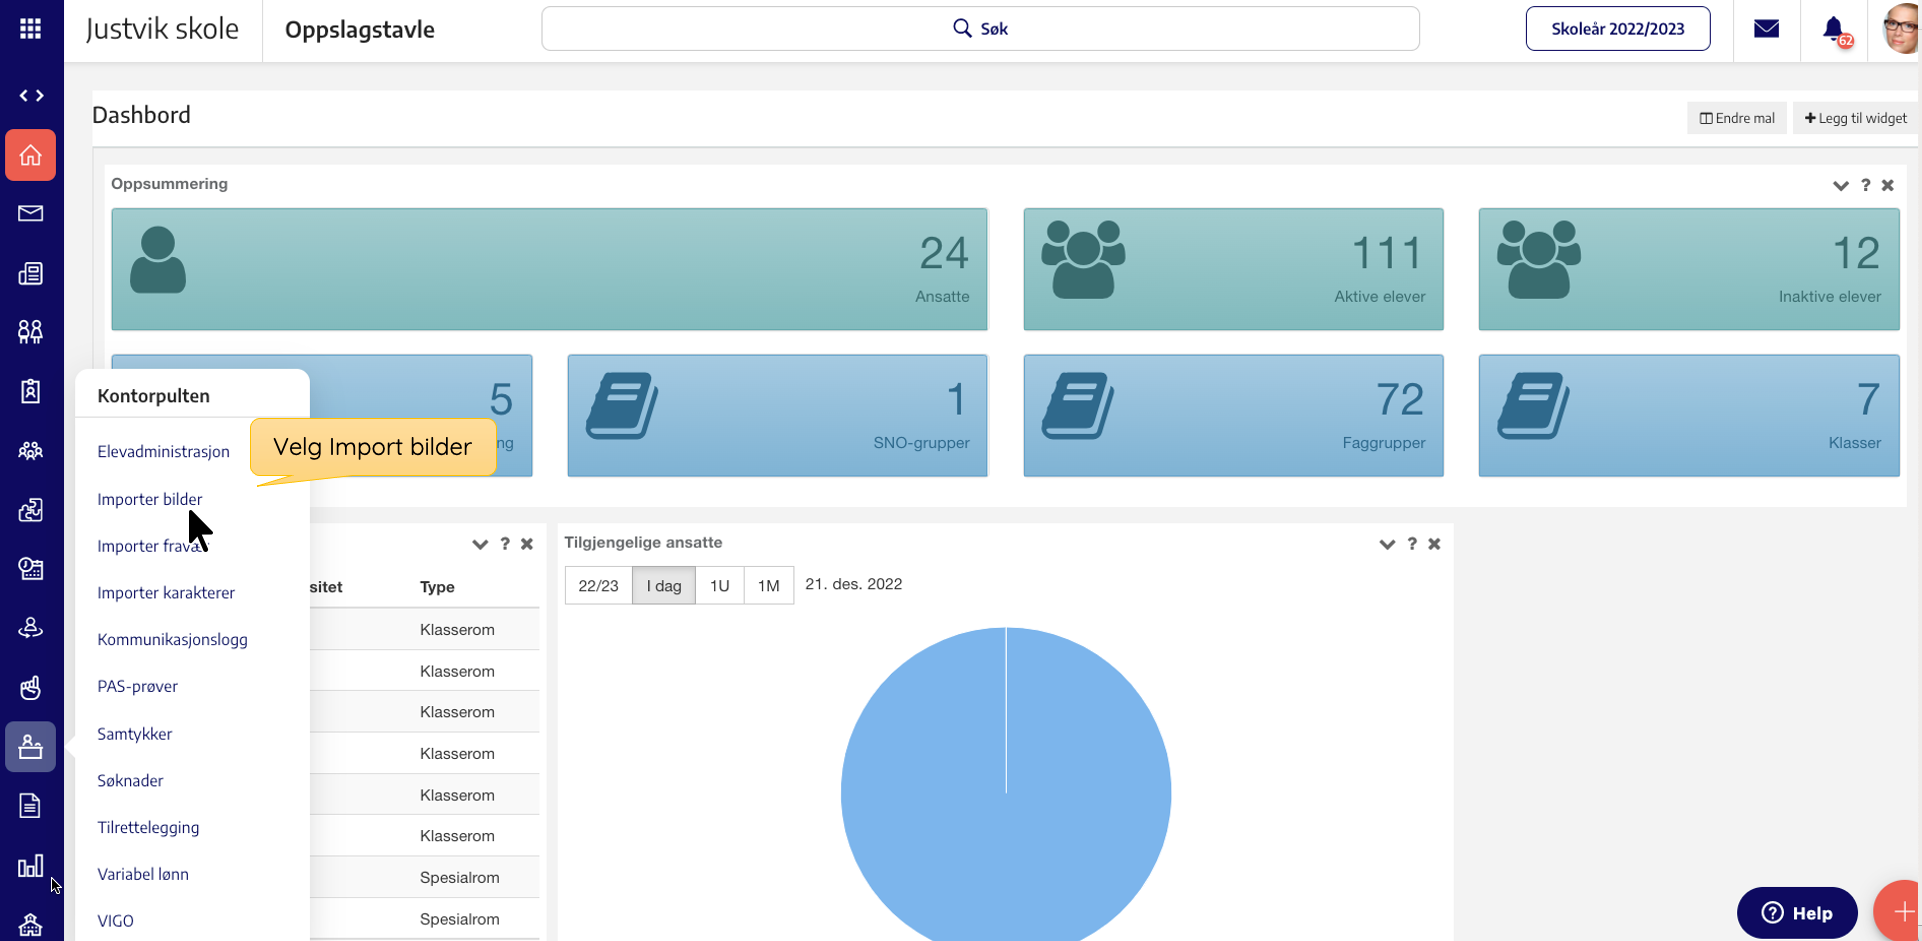Open the document page icon in sidebar
This screenshot has height=941, width=1922.
[31, 806]
